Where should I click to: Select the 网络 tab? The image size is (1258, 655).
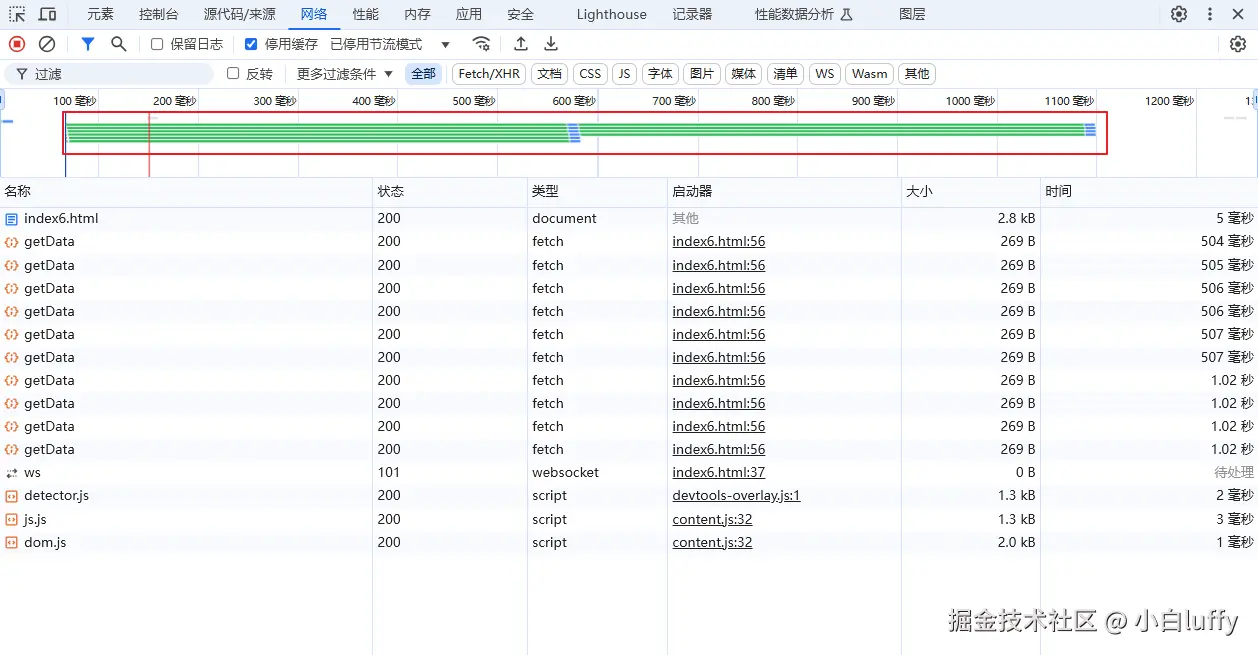pos(314,14)
